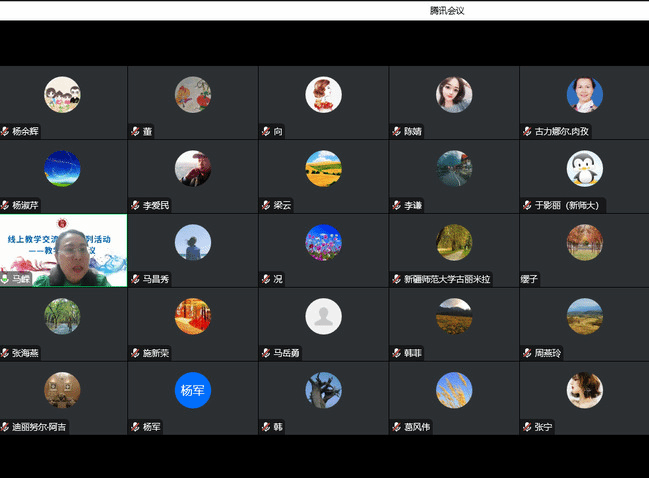Select the gray default avatar of 马岳勇

(323, 316)
